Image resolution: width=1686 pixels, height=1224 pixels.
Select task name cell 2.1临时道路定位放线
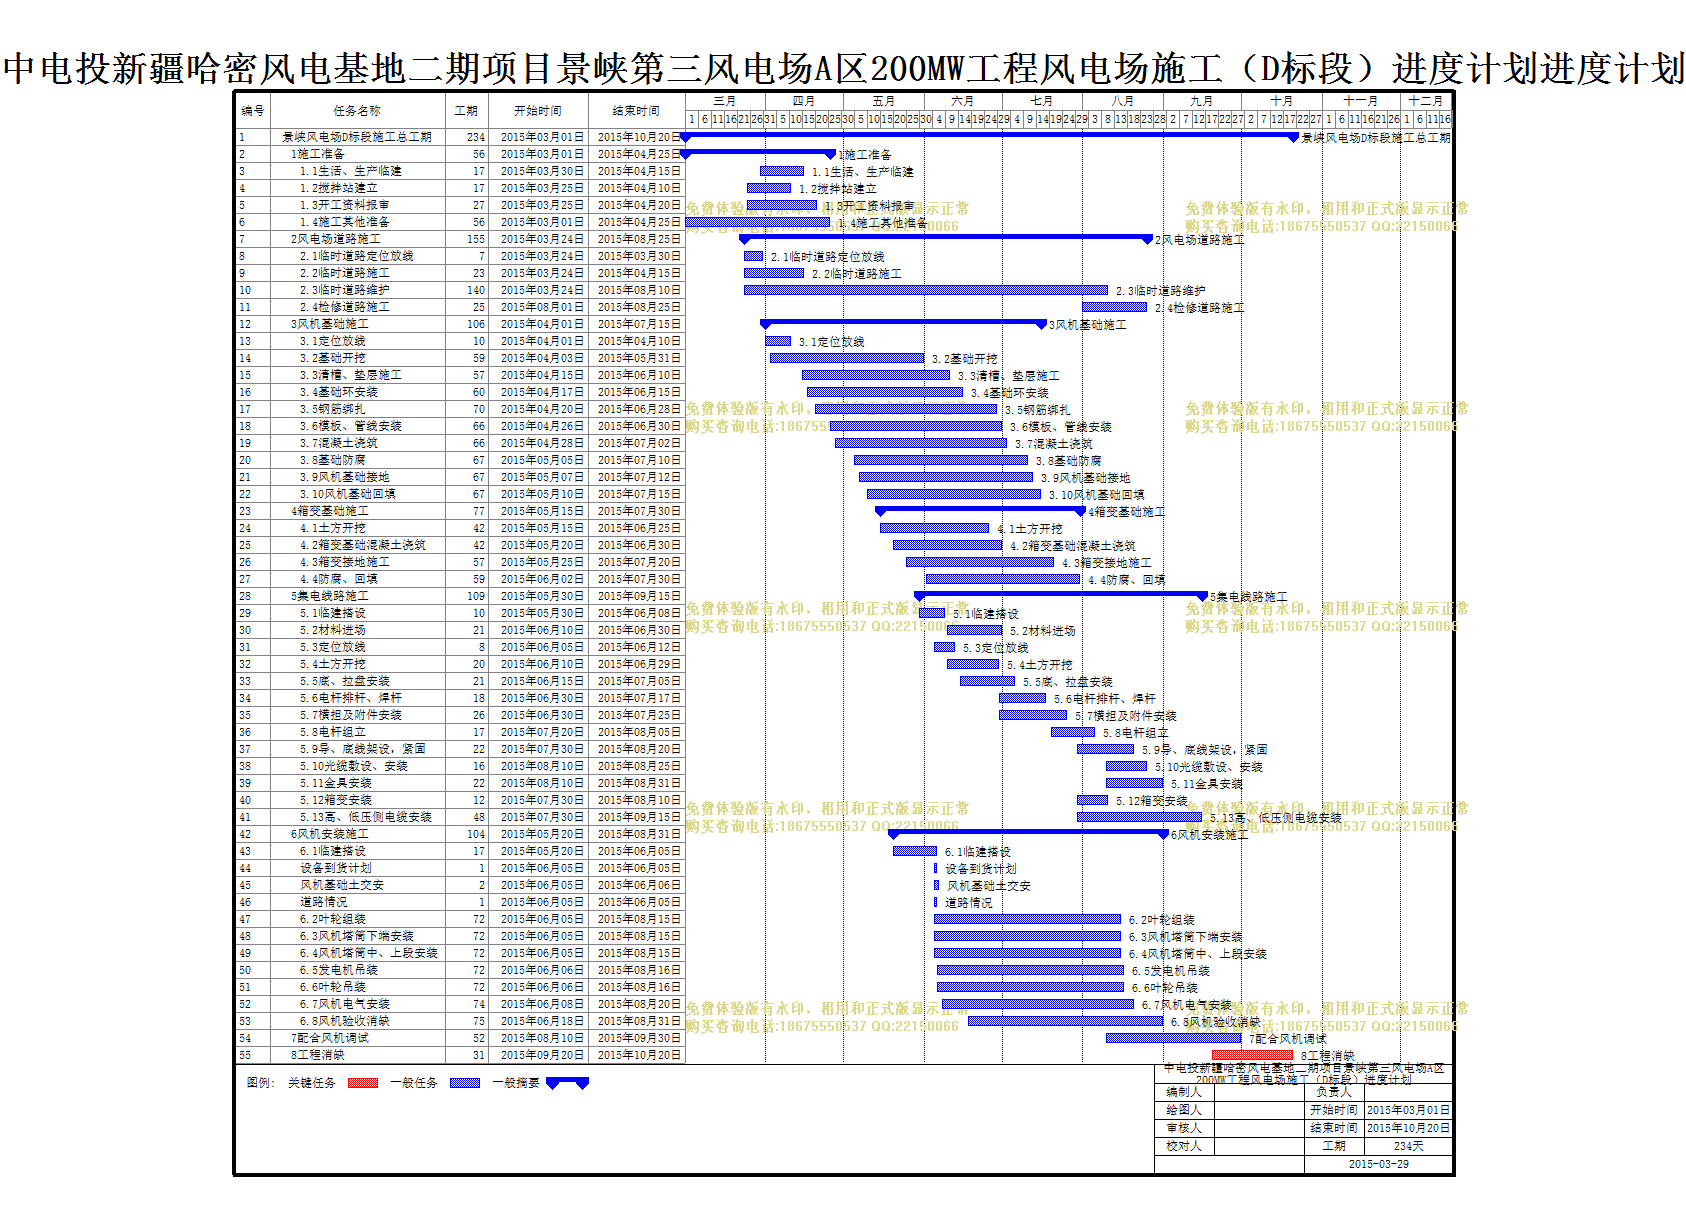[358, 256]
